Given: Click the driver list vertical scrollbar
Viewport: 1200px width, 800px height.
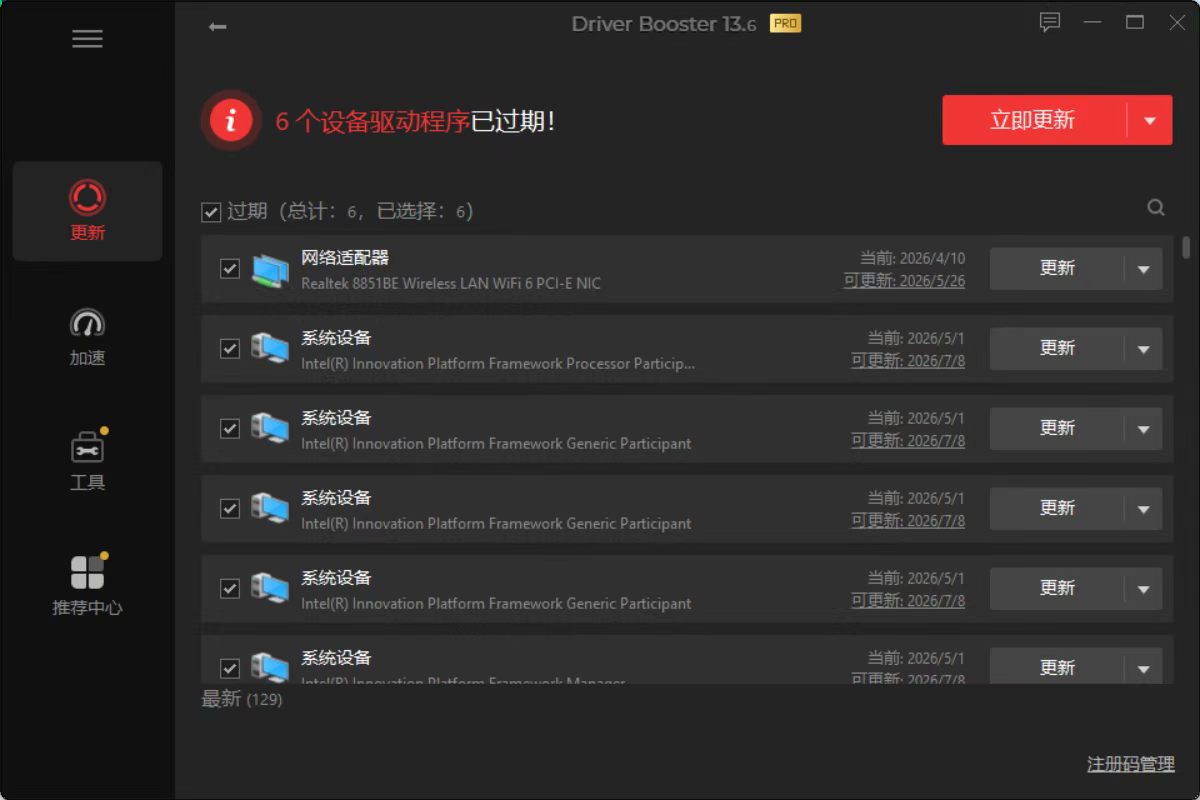Looking at the screenshot, I should [1186, 460].
